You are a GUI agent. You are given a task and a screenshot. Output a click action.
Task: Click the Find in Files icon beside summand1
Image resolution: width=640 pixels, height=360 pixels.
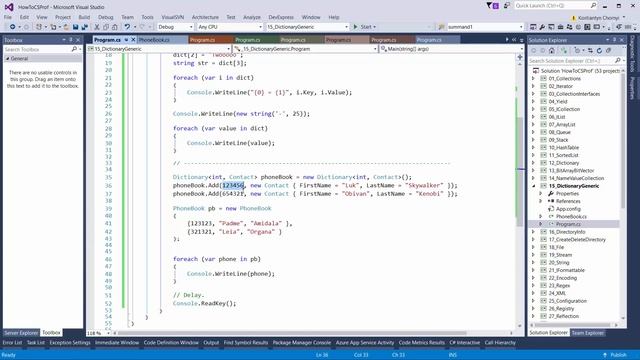[441, 27]
